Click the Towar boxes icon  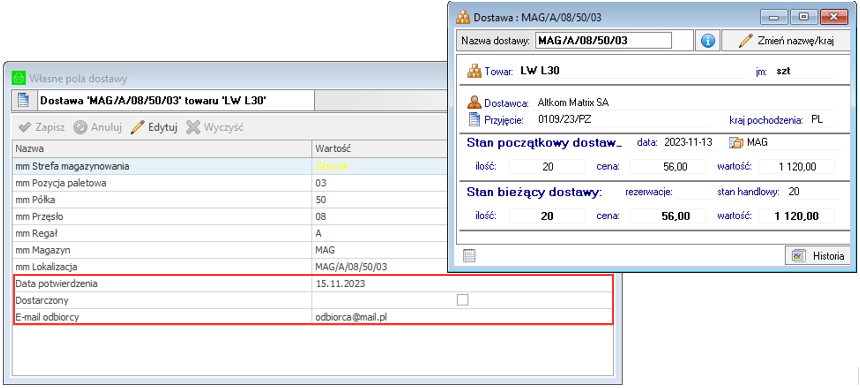click(x=473, y=71)
